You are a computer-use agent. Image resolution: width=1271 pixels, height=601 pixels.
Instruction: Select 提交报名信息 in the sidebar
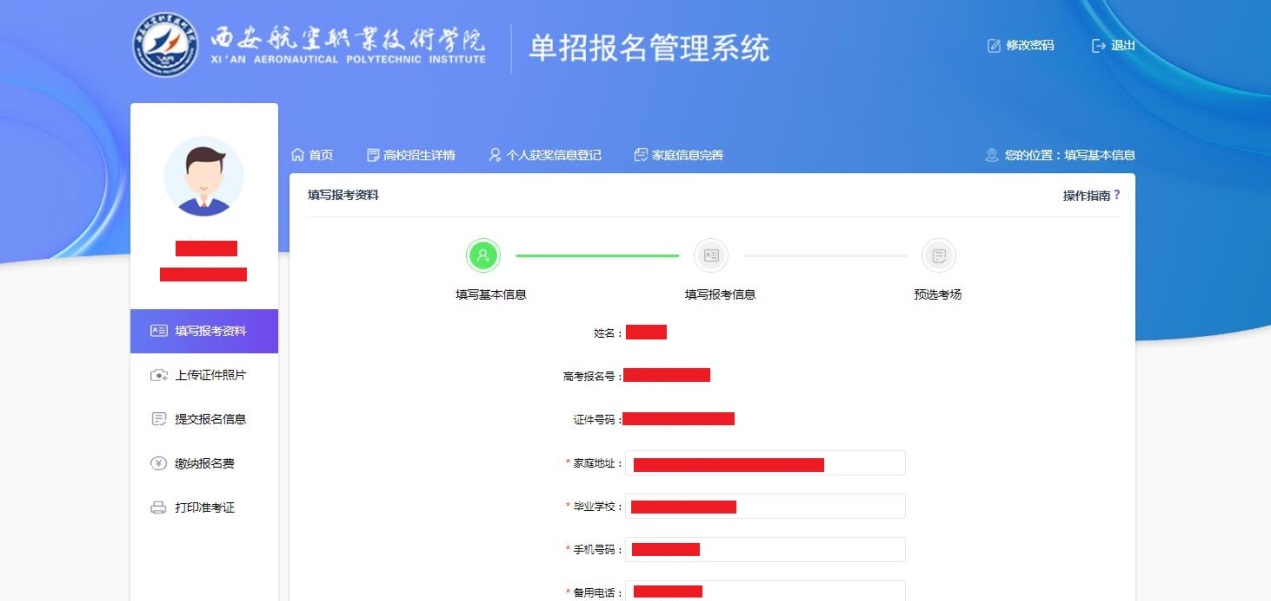click(x=204, y=419)
